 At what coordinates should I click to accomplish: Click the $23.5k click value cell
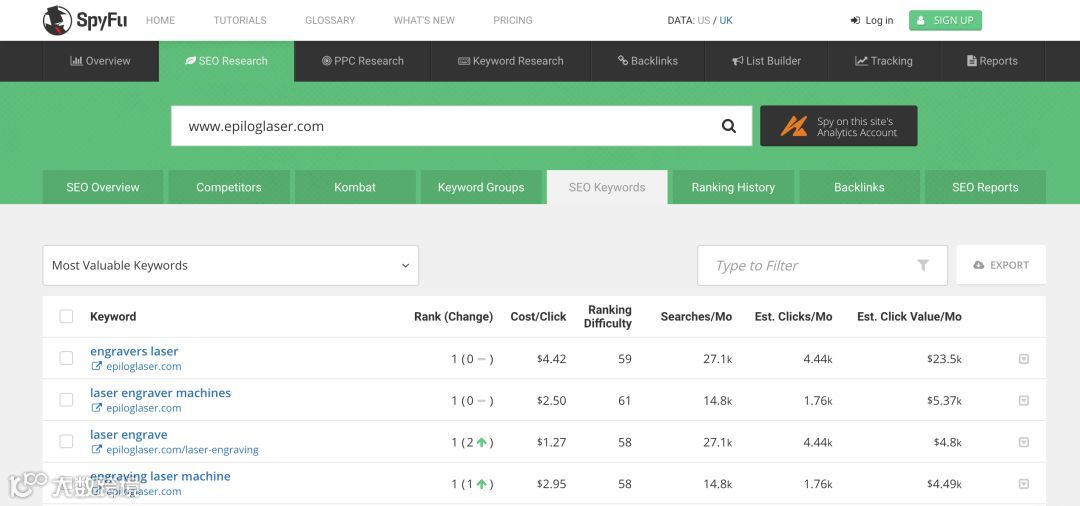point(944,359)
